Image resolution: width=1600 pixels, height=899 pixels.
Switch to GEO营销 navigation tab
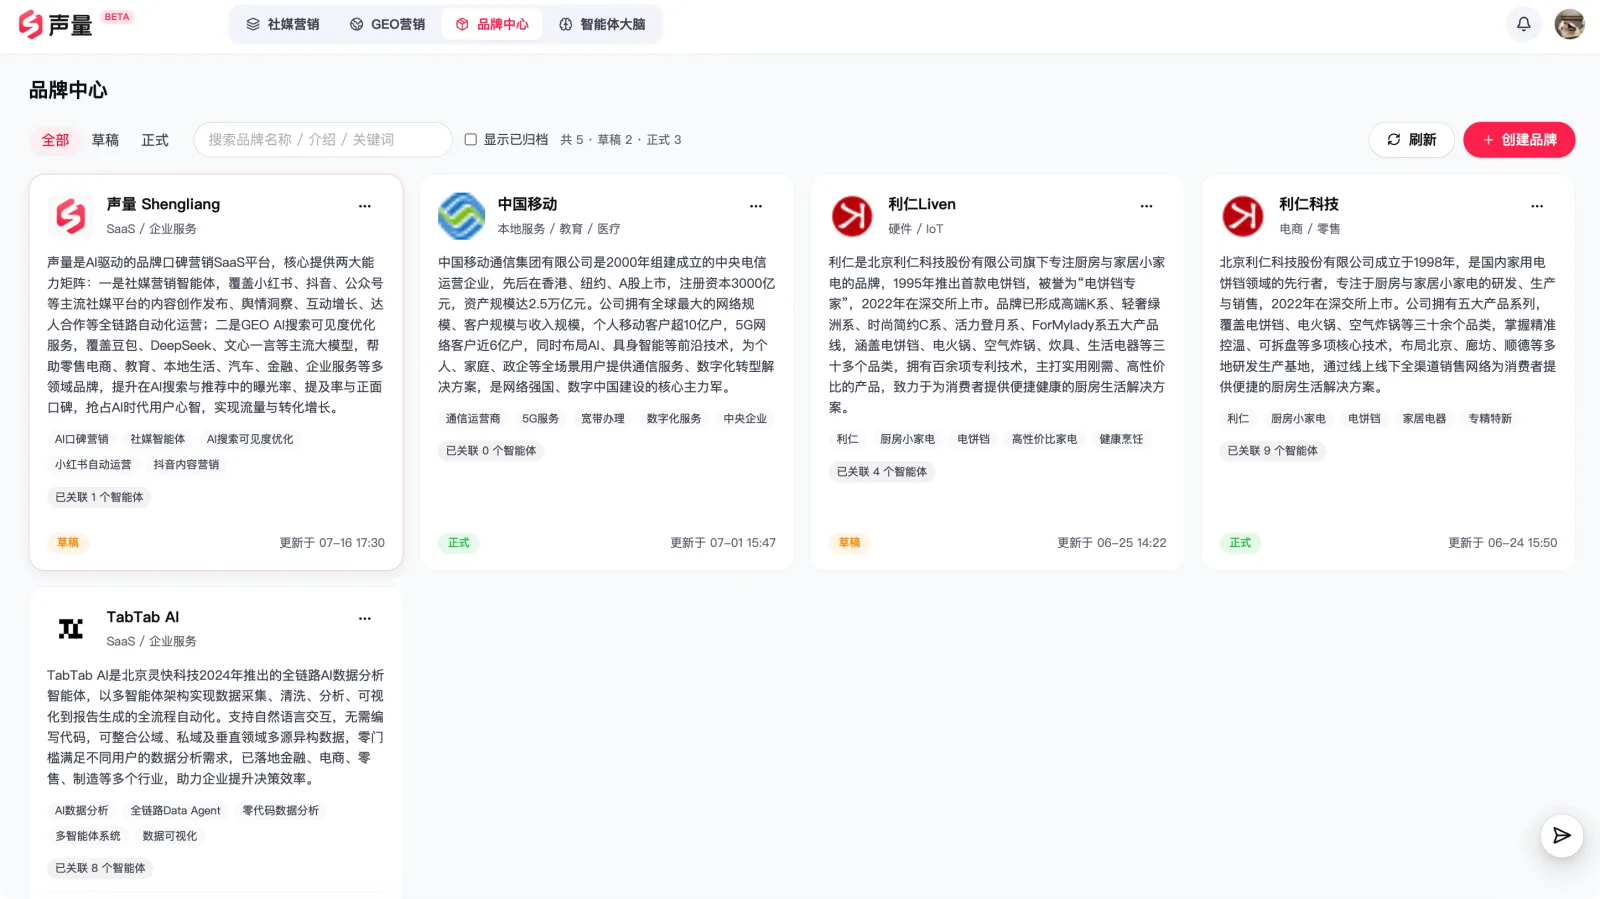387,24
